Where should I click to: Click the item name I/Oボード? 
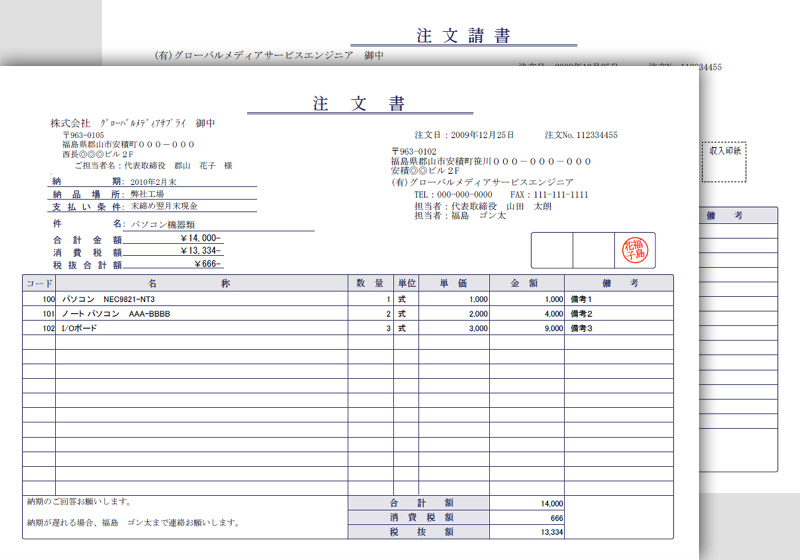[79, 328]
